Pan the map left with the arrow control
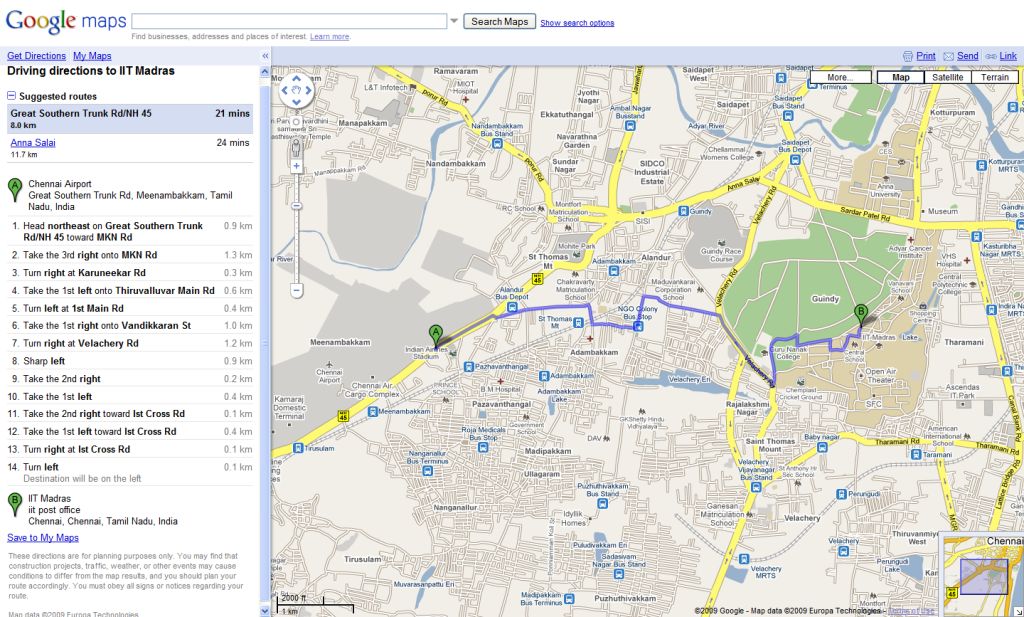 click(285, 90)
